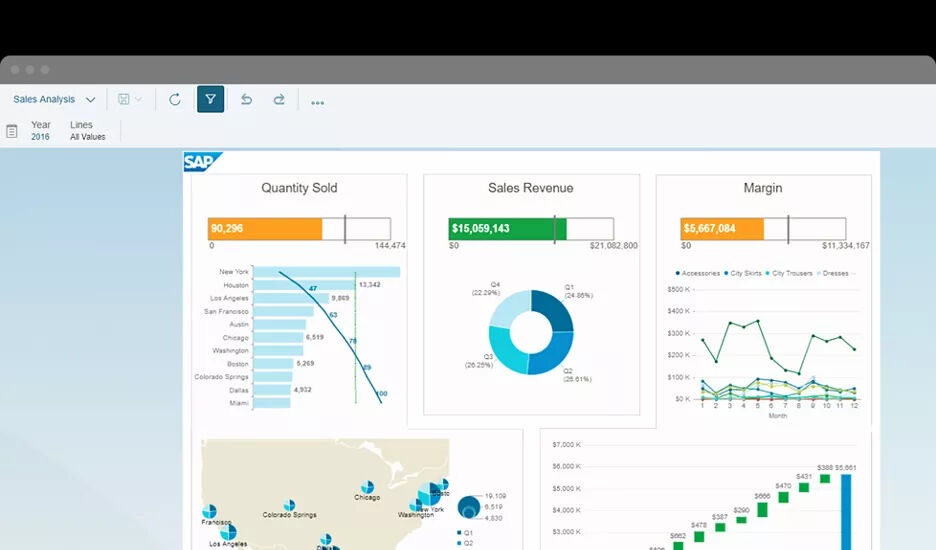Screen dimensions: 936x550
Task: Toggle the Filter funnel button
Action: 210,100
